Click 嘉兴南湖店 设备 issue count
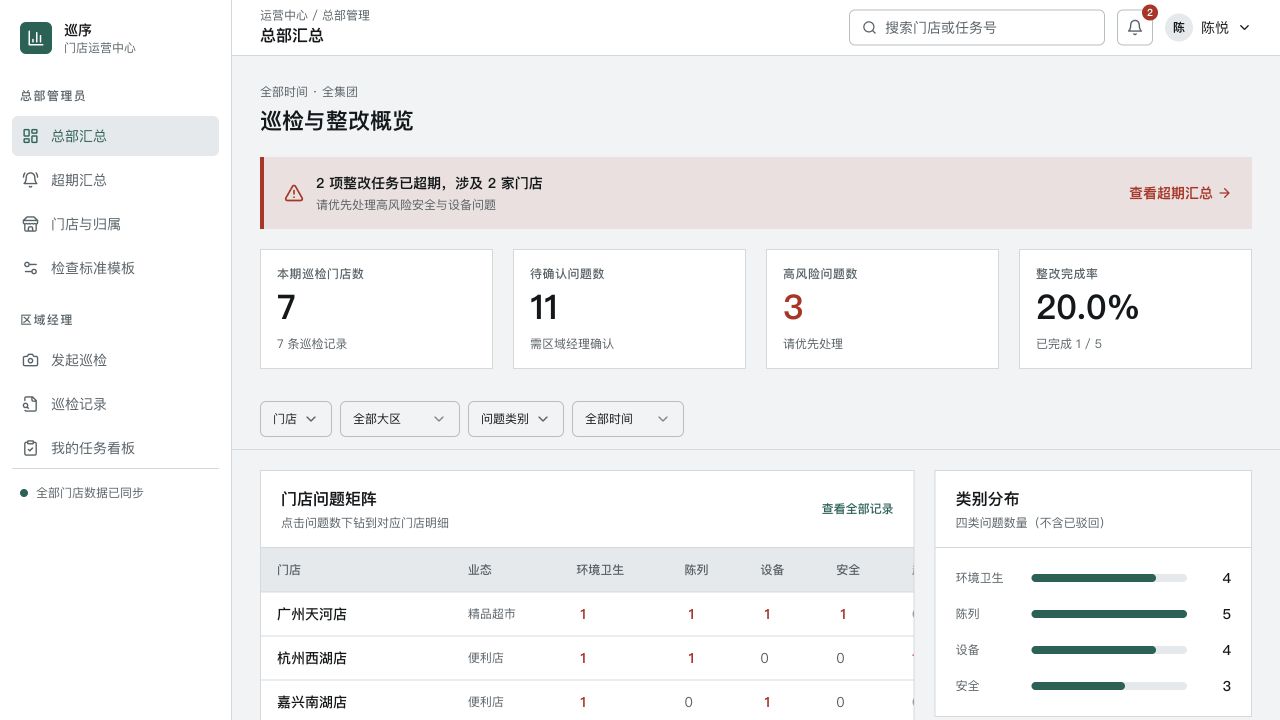 click(x=767, y=702)
